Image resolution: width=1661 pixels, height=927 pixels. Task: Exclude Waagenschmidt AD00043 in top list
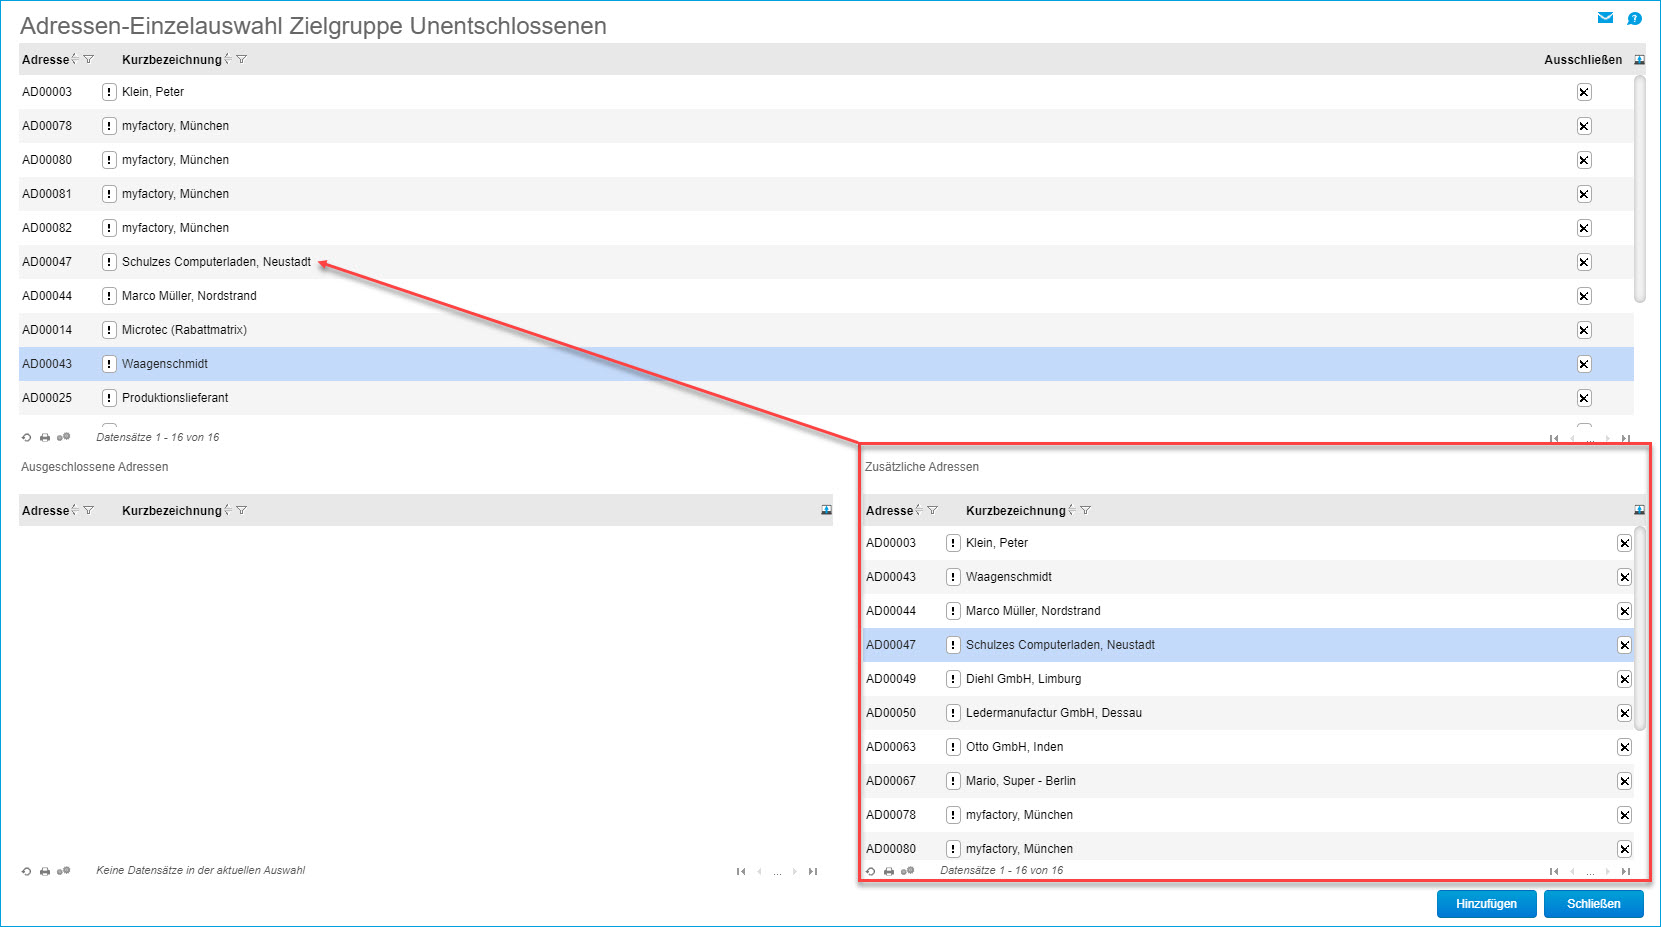pos(1584,364)
